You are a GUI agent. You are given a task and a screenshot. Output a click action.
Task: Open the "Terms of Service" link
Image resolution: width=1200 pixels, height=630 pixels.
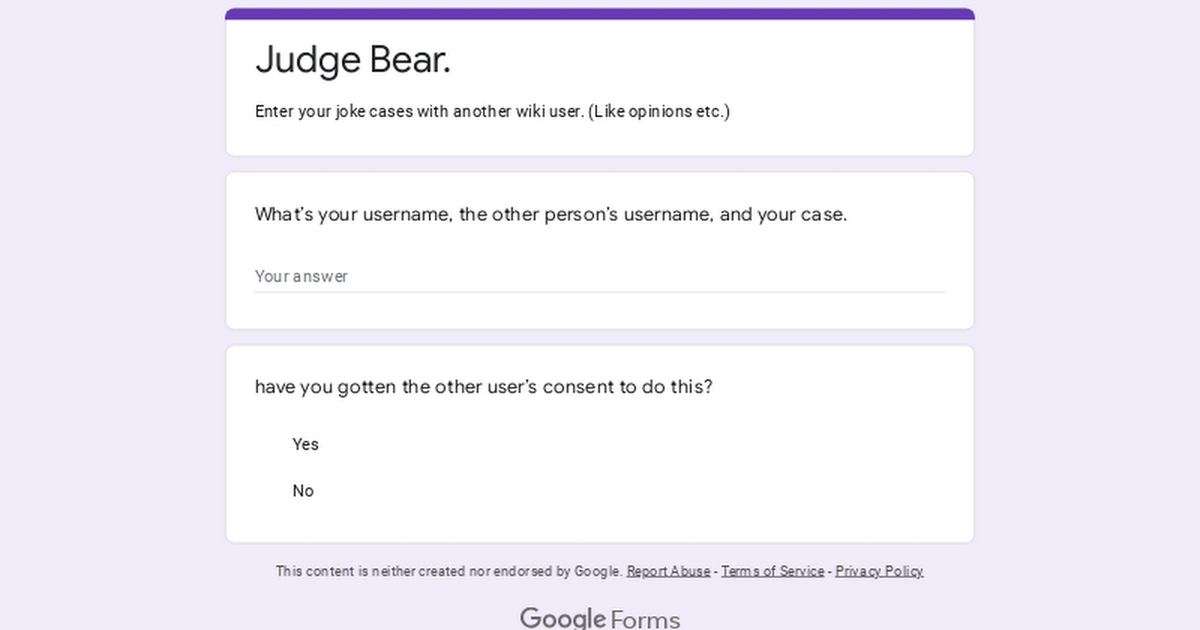[x=773, y=571]
